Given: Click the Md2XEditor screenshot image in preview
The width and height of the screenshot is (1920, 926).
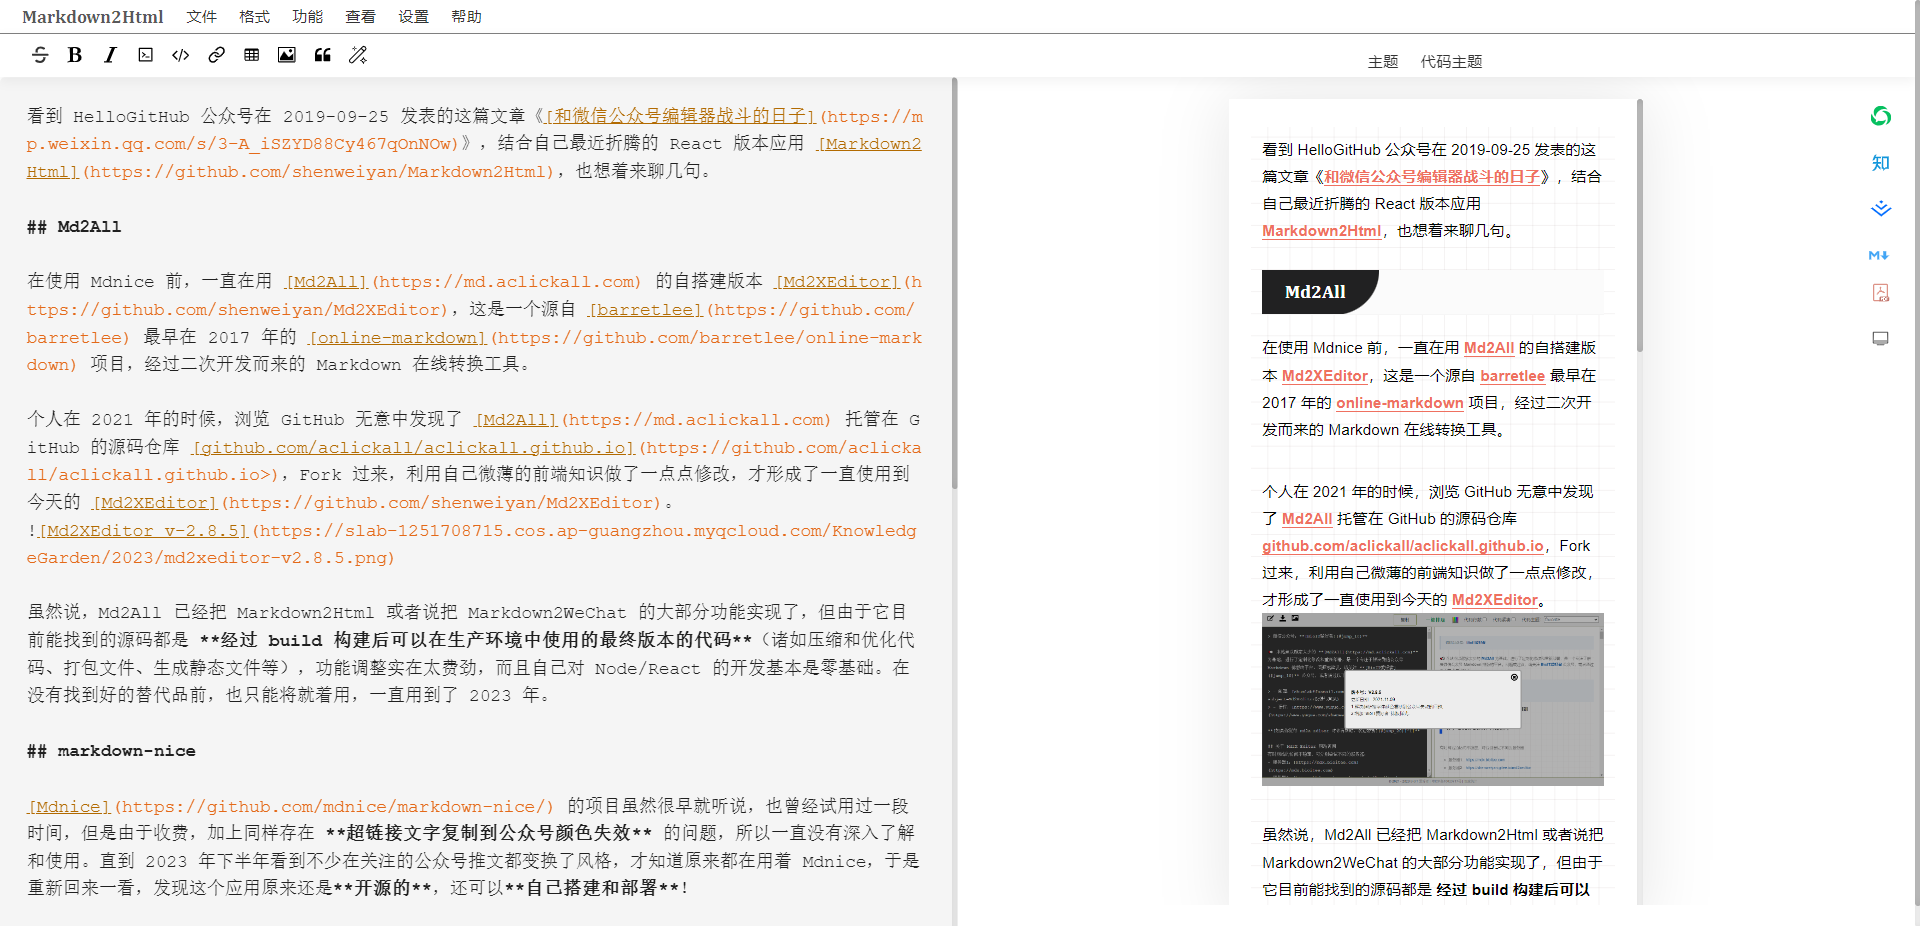Looking at the screenshot, I should coord(1433,699).
